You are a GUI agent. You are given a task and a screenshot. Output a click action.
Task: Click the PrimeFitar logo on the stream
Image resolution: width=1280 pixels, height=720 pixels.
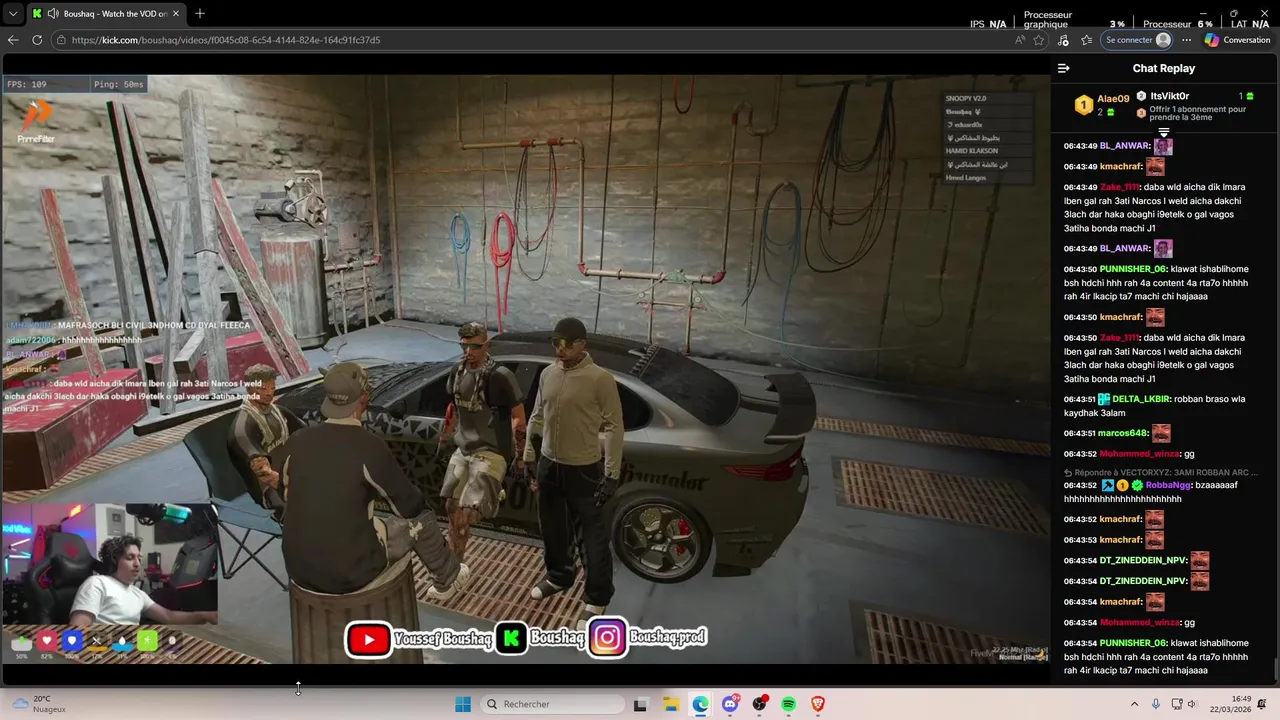37,121
